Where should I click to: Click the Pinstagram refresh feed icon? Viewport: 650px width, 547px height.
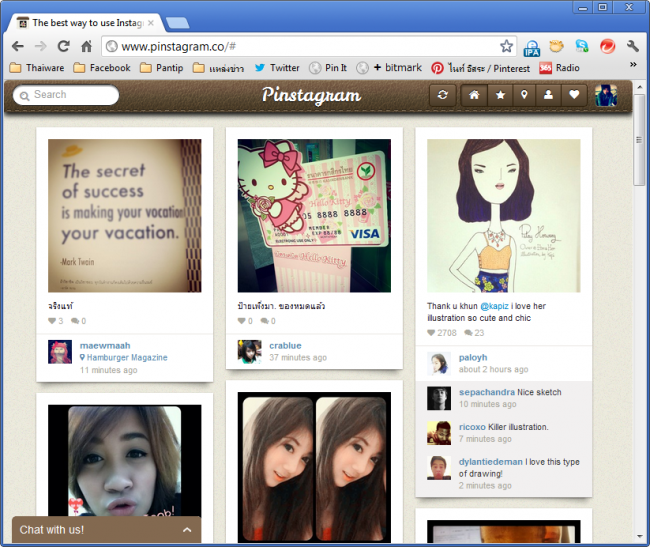442,95
